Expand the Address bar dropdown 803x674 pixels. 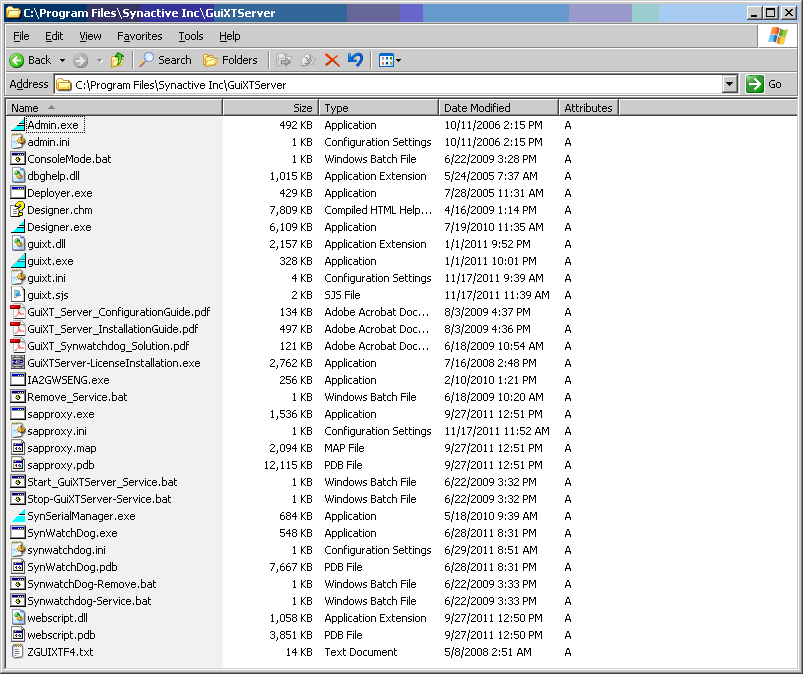tap(730, 84)
